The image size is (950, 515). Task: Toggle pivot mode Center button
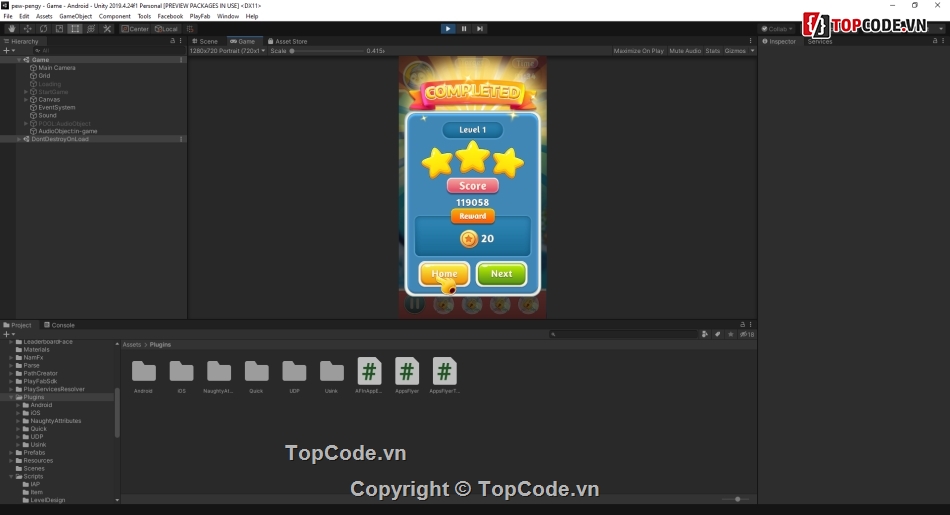tap(135, 28)
